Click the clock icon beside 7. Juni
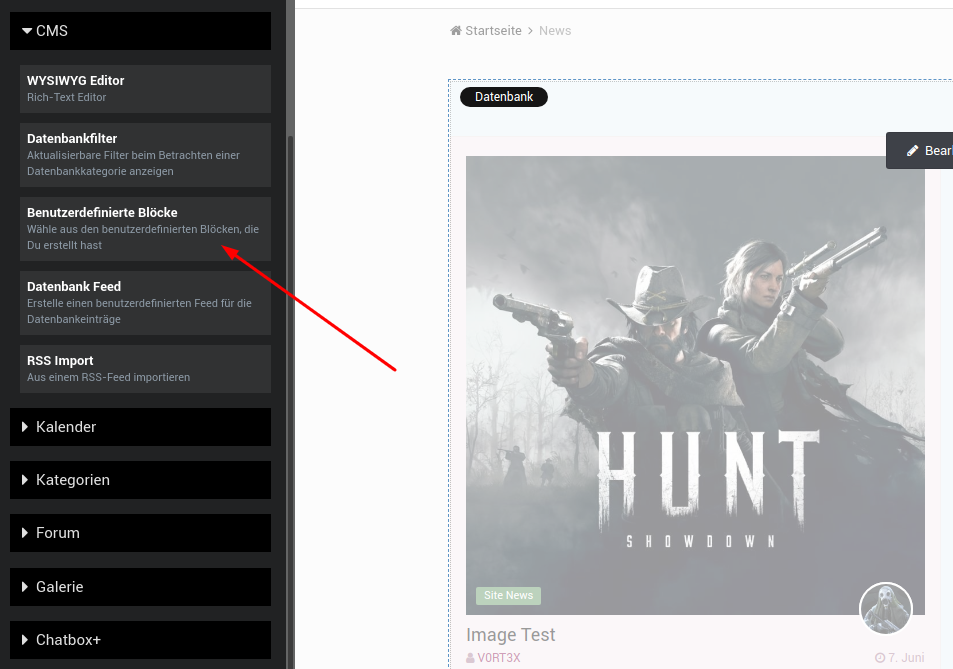Screen dimensions: 953x669 pyautogui.click(x=879, y=657)
